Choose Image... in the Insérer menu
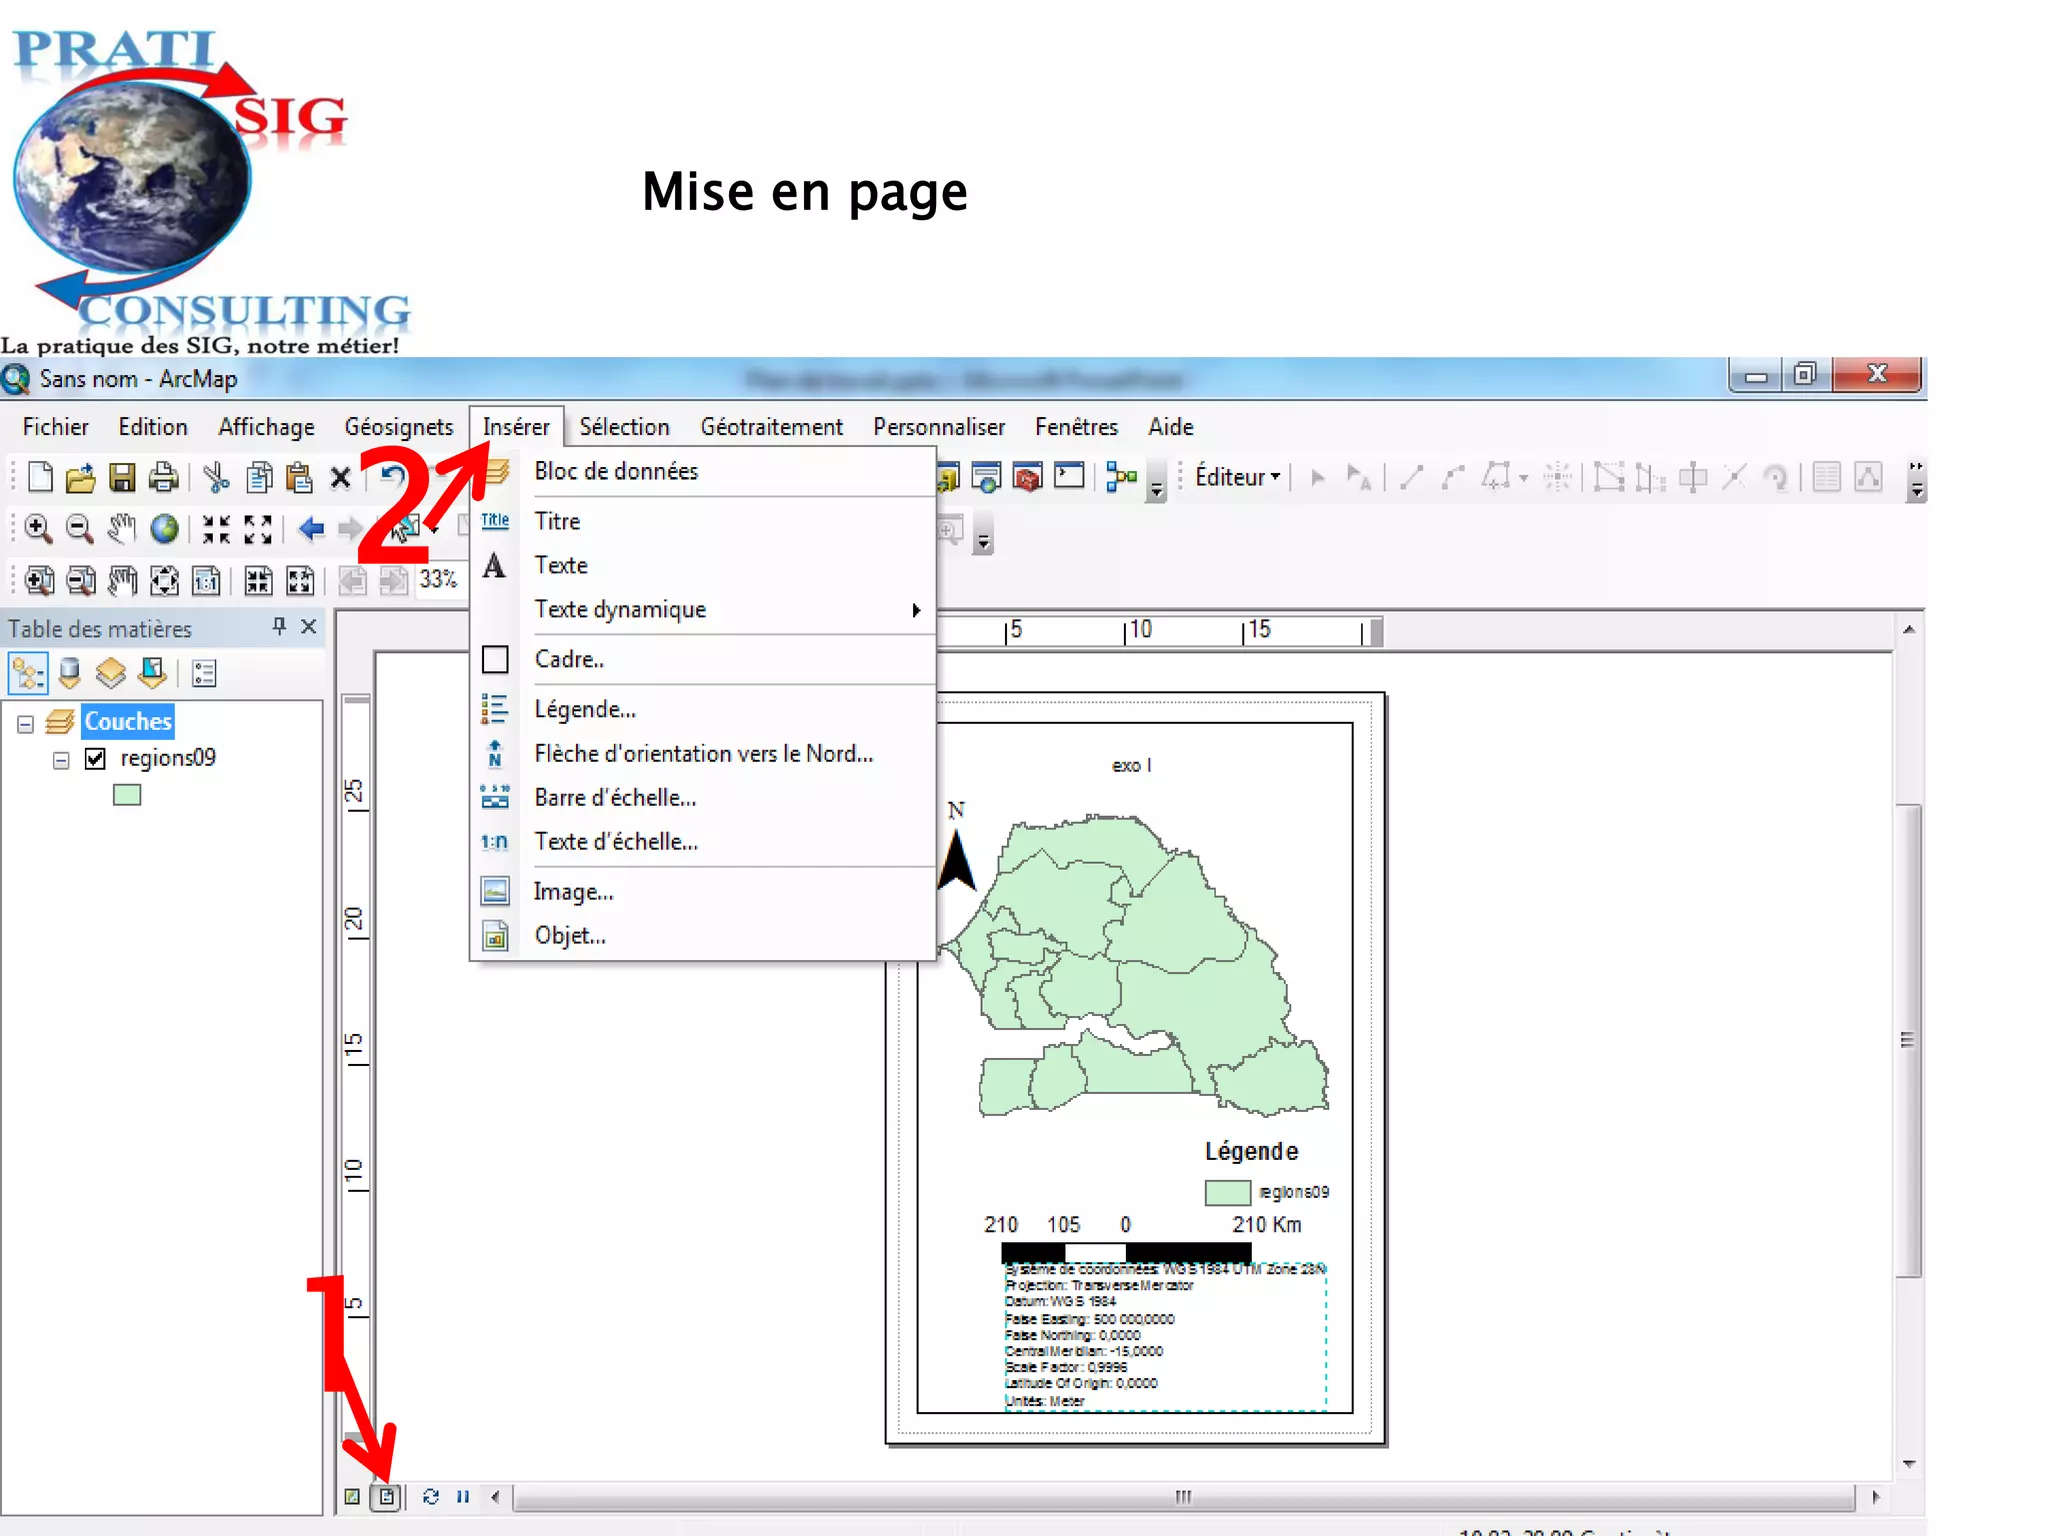This screenshot has height=1536, width=2048. [x=704, y=892]
